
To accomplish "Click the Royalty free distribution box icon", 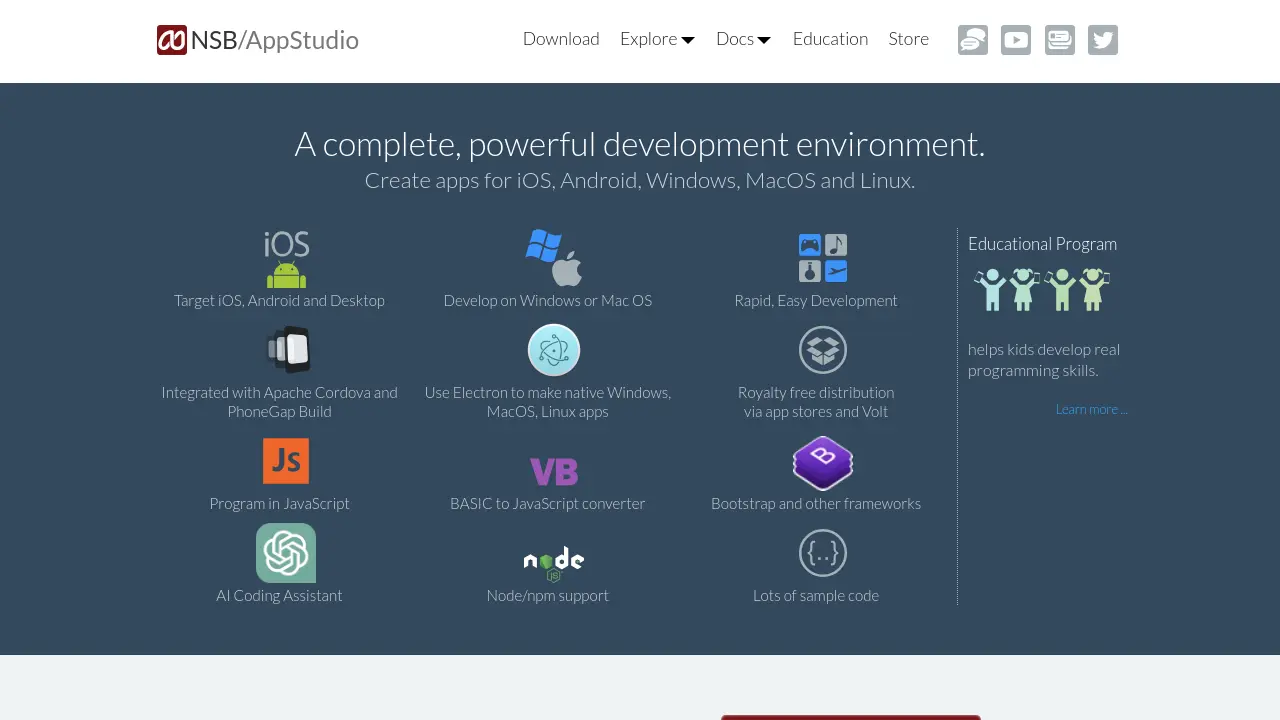I will click(x=823, y=350).
